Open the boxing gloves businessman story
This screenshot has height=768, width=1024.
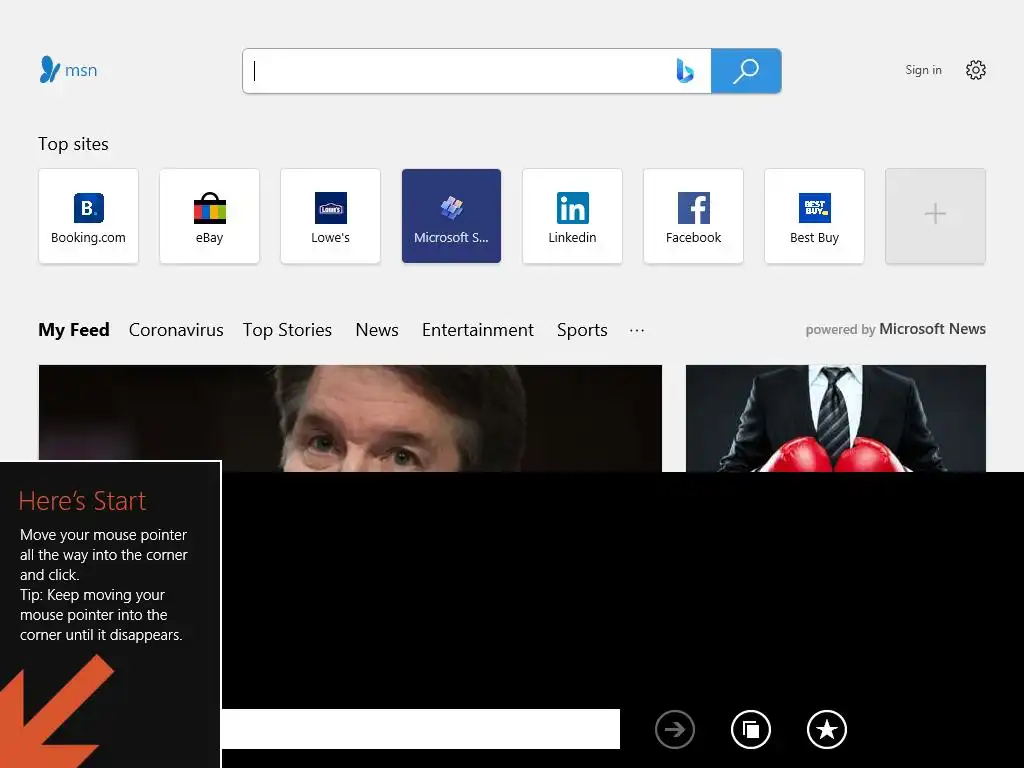point(836,418)
